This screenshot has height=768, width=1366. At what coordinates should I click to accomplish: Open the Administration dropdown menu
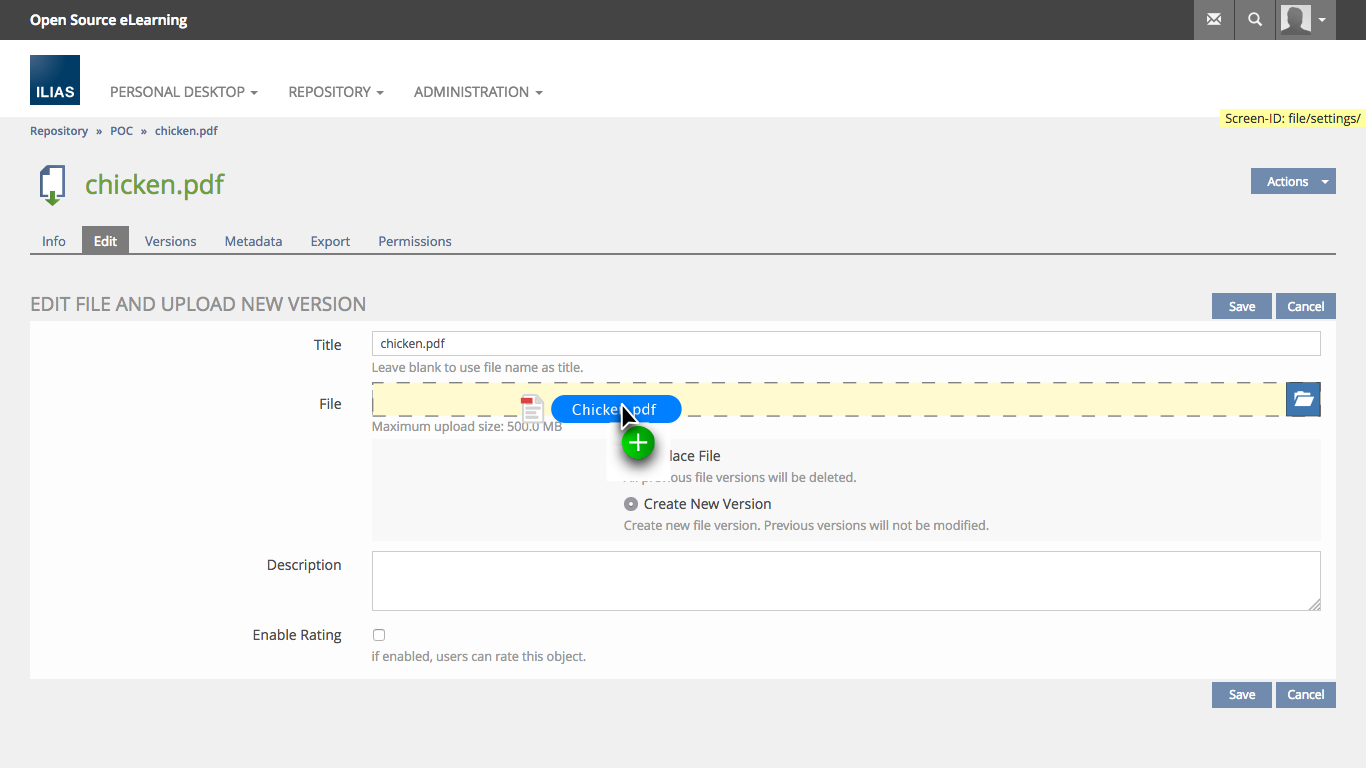point(478,92)
